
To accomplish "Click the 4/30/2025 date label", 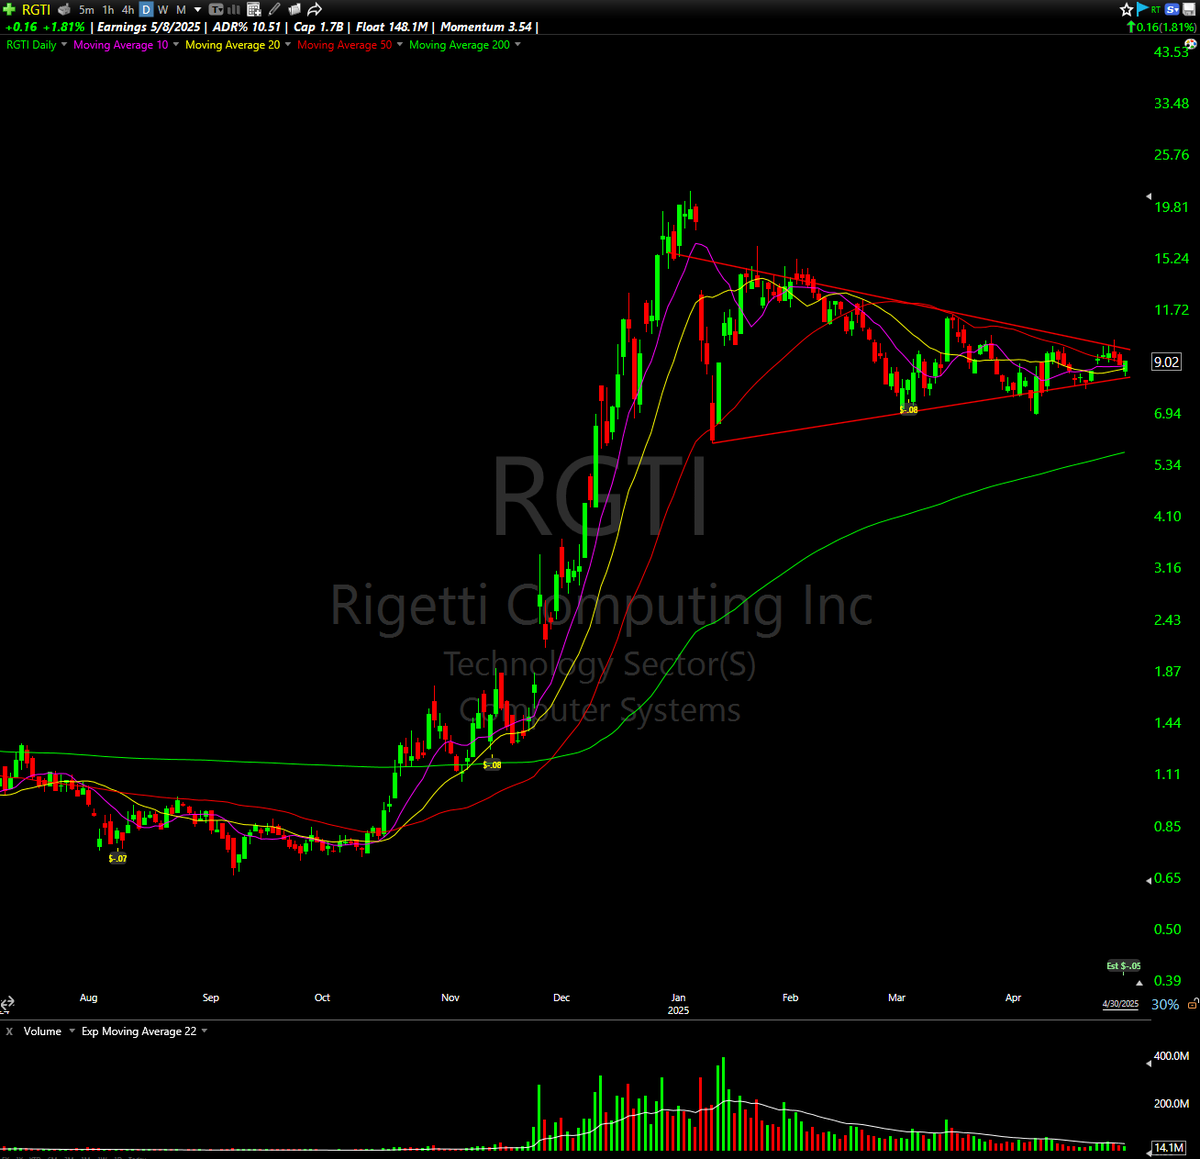I will tap(1120, 1004).
